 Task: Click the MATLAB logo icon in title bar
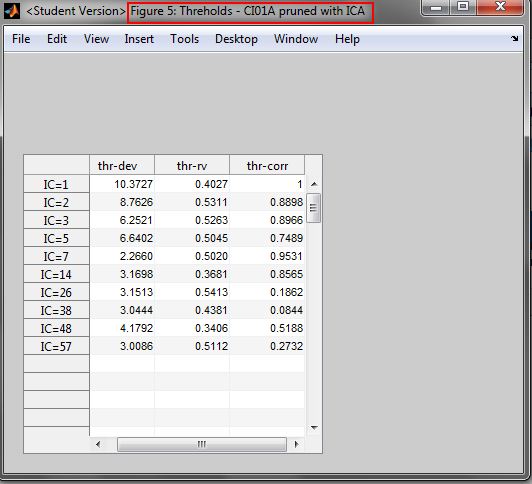coord(12,11)
